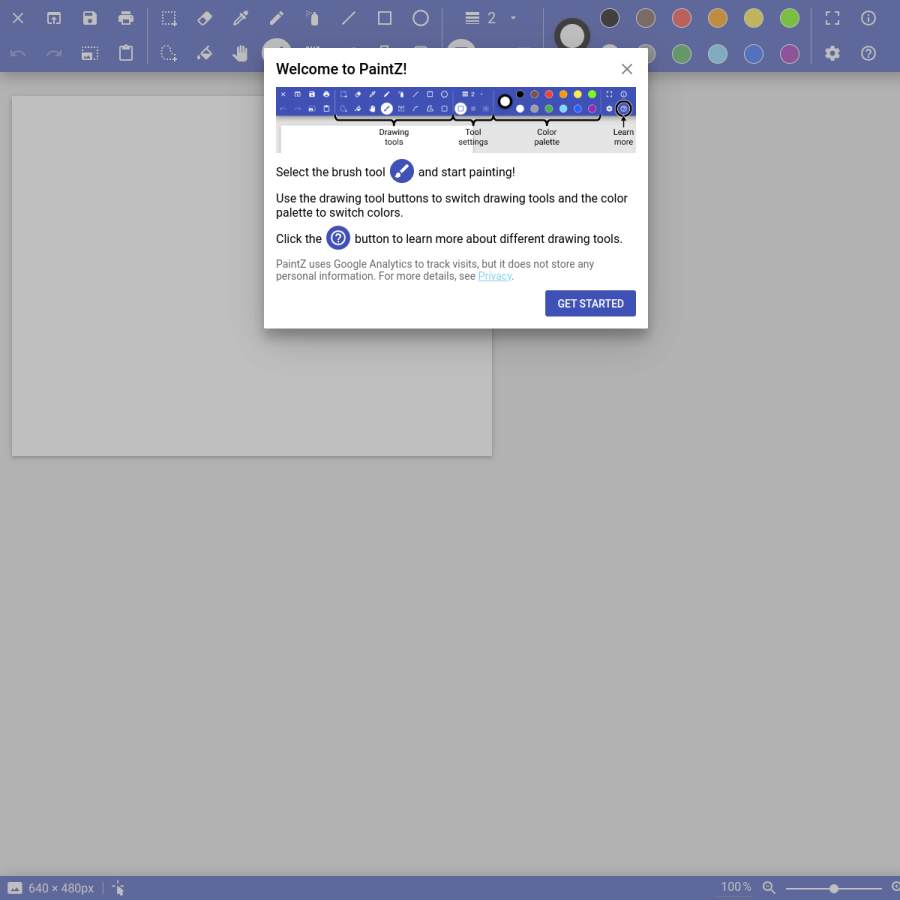Select the Line tool

[348, 18]
